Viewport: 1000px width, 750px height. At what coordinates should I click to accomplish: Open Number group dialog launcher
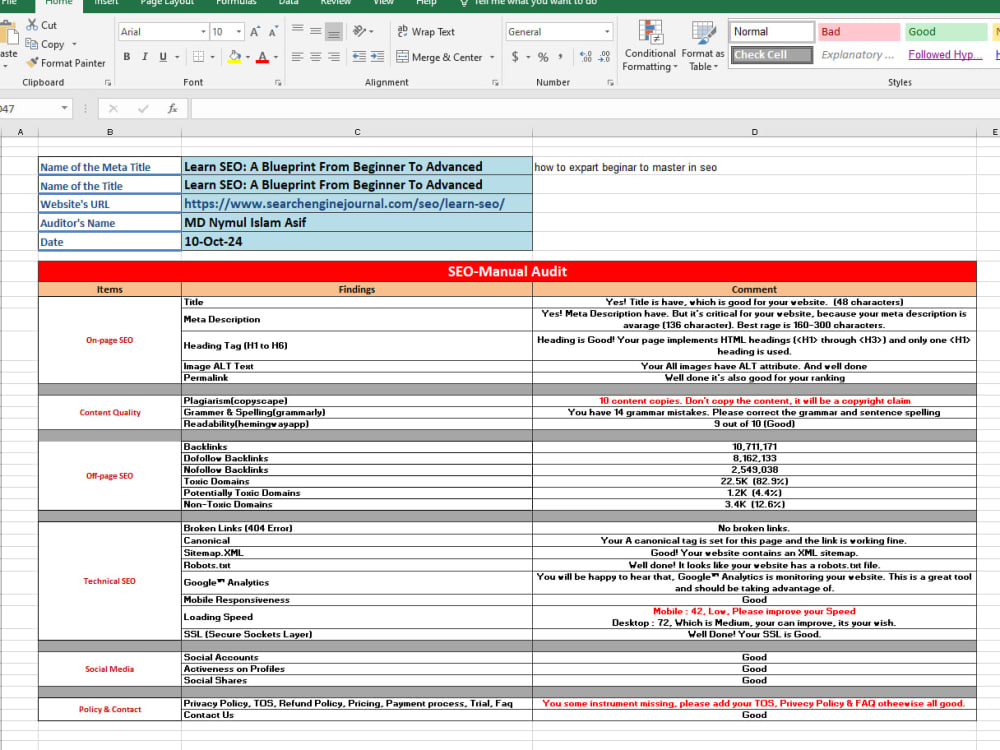pyautogui.click(x=610, y=82)
